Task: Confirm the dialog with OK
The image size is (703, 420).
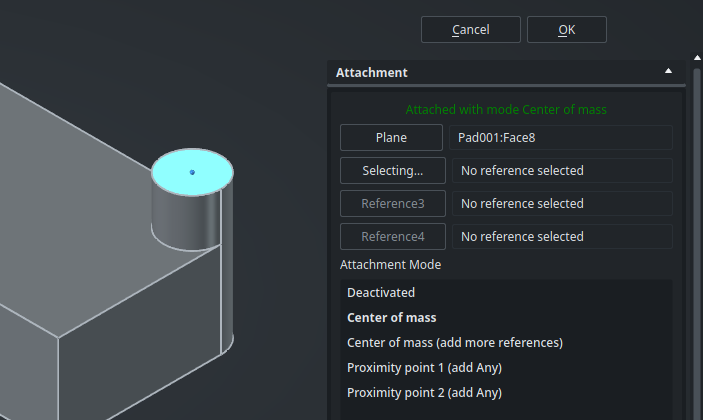Action: (566, 30)
